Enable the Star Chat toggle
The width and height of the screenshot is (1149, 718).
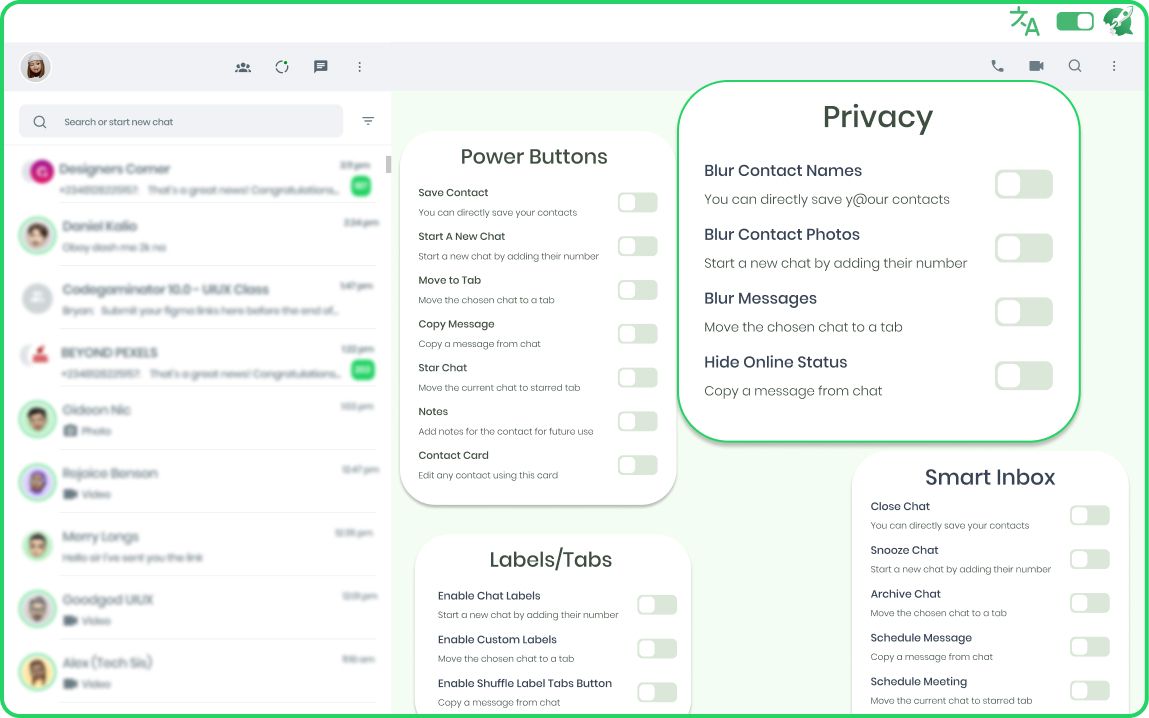(x=638, y=377)
